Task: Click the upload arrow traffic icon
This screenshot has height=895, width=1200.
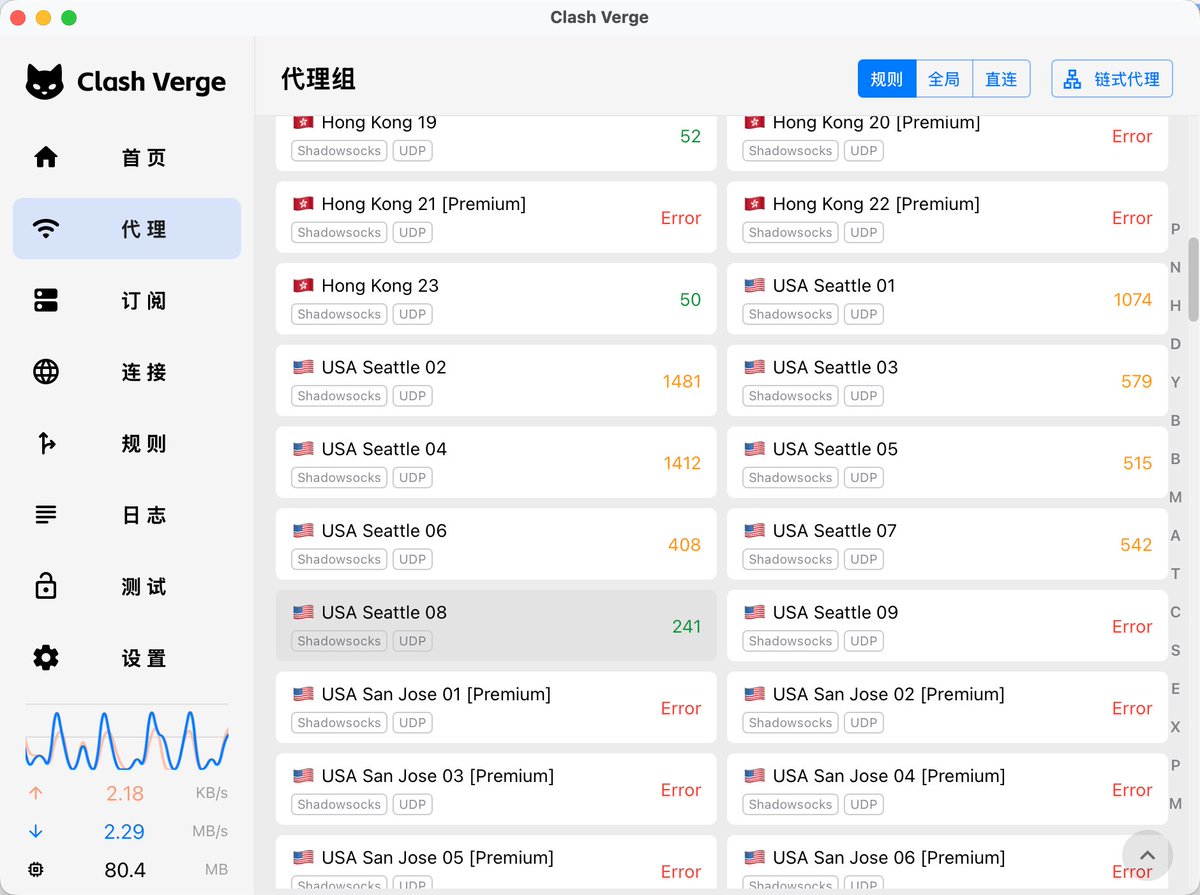Action: 36,793
